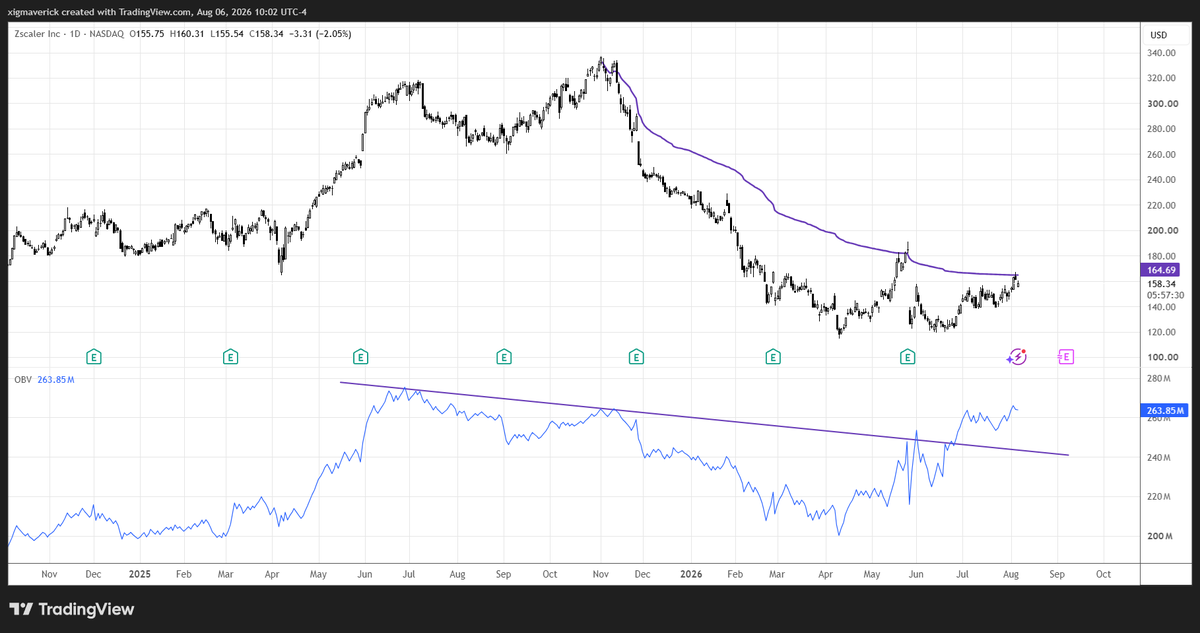
Task: Click the USD currency label
Action: coord(1159,35)
